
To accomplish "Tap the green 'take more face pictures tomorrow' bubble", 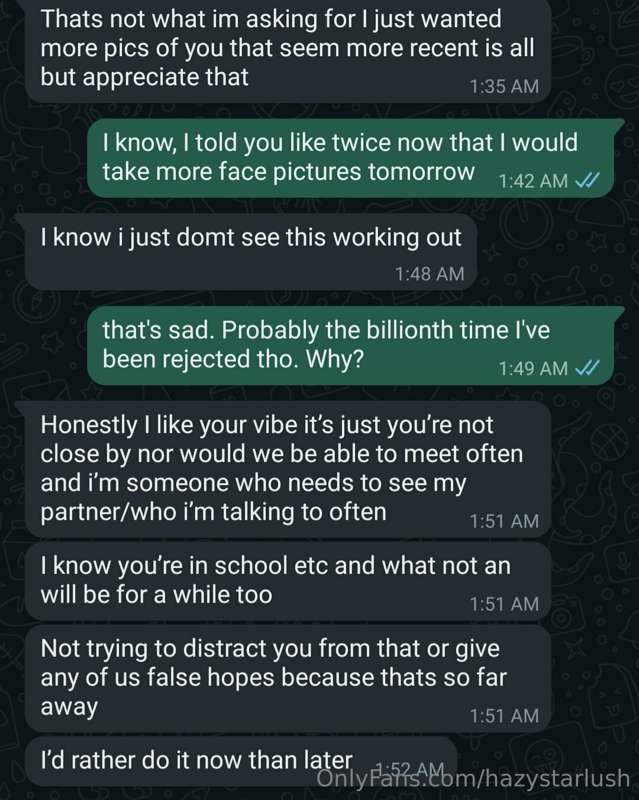I will click(351, 158).
